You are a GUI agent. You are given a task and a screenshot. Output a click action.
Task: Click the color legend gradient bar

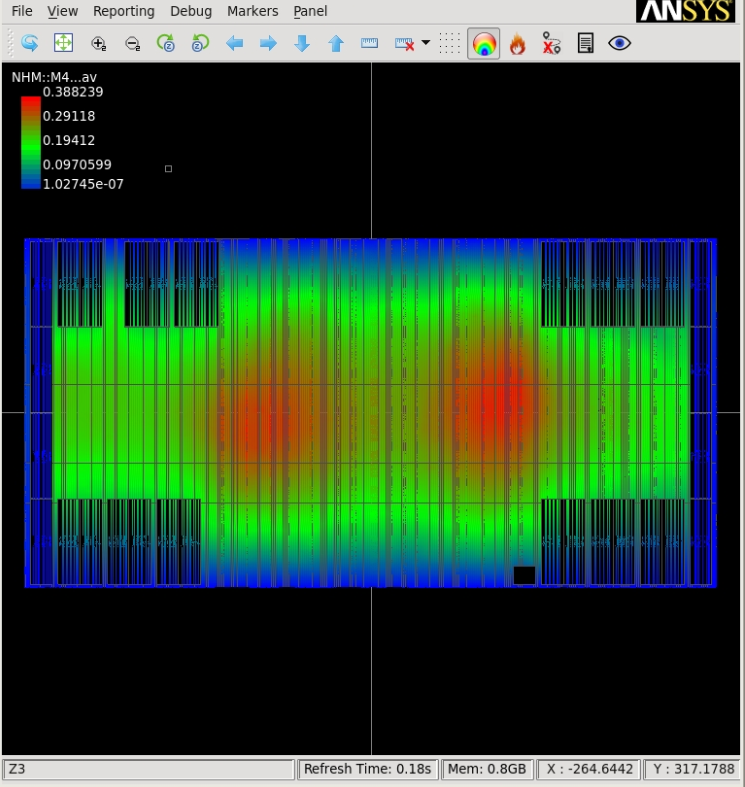pyautogui.click(x=31, y=141)
